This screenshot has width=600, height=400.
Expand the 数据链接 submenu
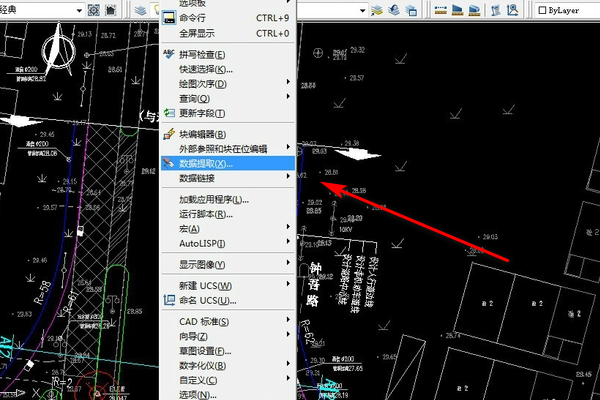pos(227,178)
